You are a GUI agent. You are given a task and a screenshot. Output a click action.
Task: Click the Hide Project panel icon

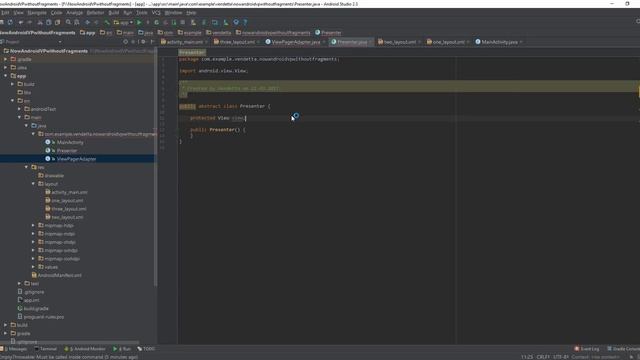coord(152,42)
